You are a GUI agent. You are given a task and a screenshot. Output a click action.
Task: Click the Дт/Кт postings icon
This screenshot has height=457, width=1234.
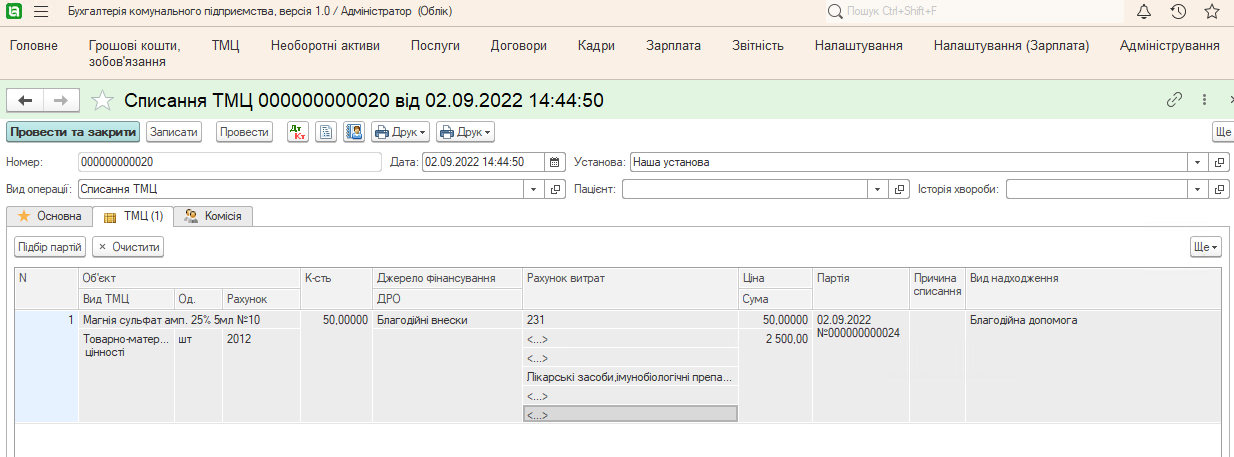pyautogui.click(x=297, y=132)
